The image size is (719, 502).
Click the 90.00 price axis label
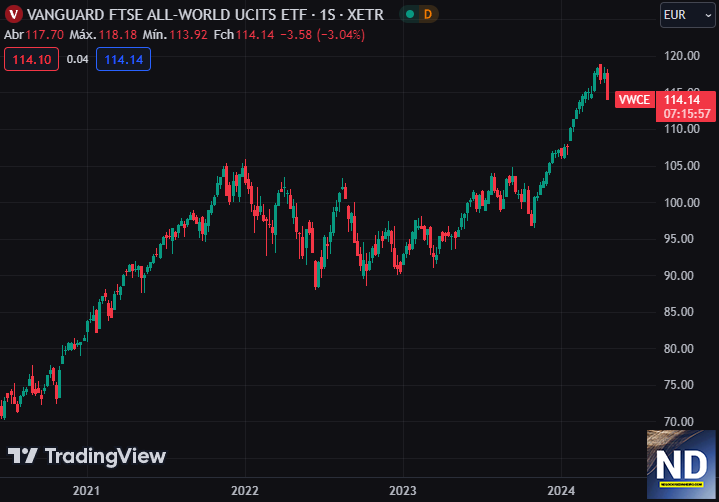click(x=679, y=276)
